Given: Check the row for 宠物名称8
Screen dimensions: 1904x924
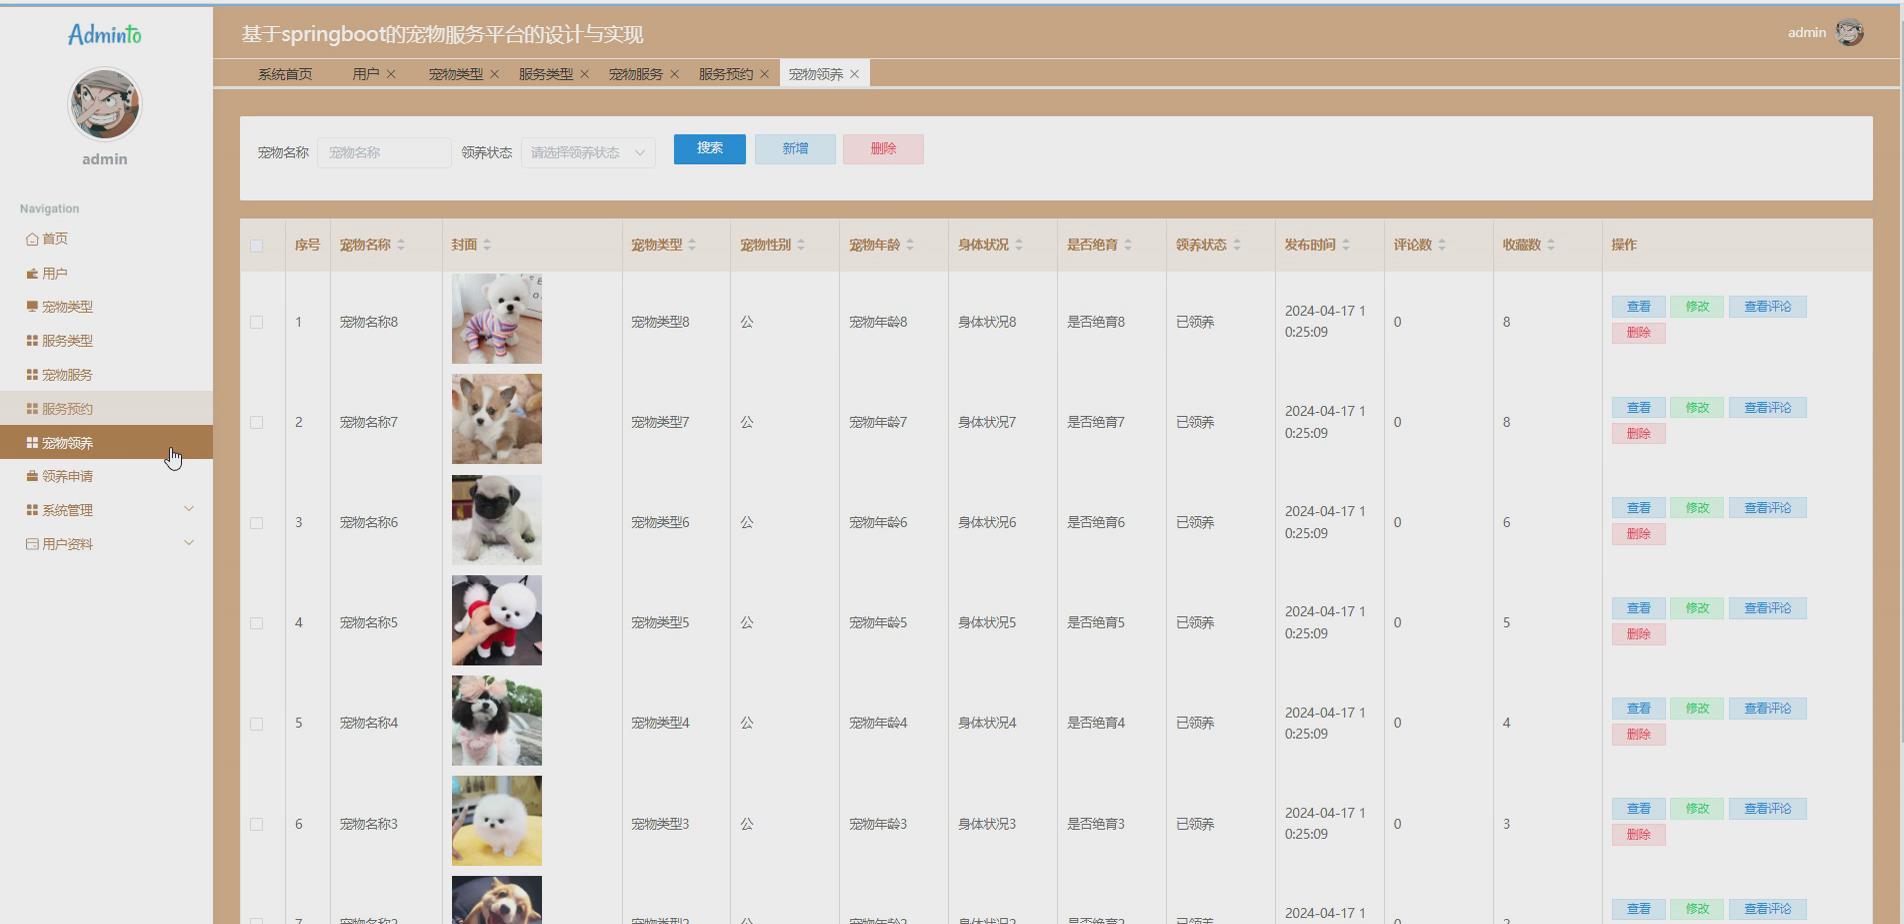Looking at the screenshot, I should pyautogui.click(x=257, y=322).
